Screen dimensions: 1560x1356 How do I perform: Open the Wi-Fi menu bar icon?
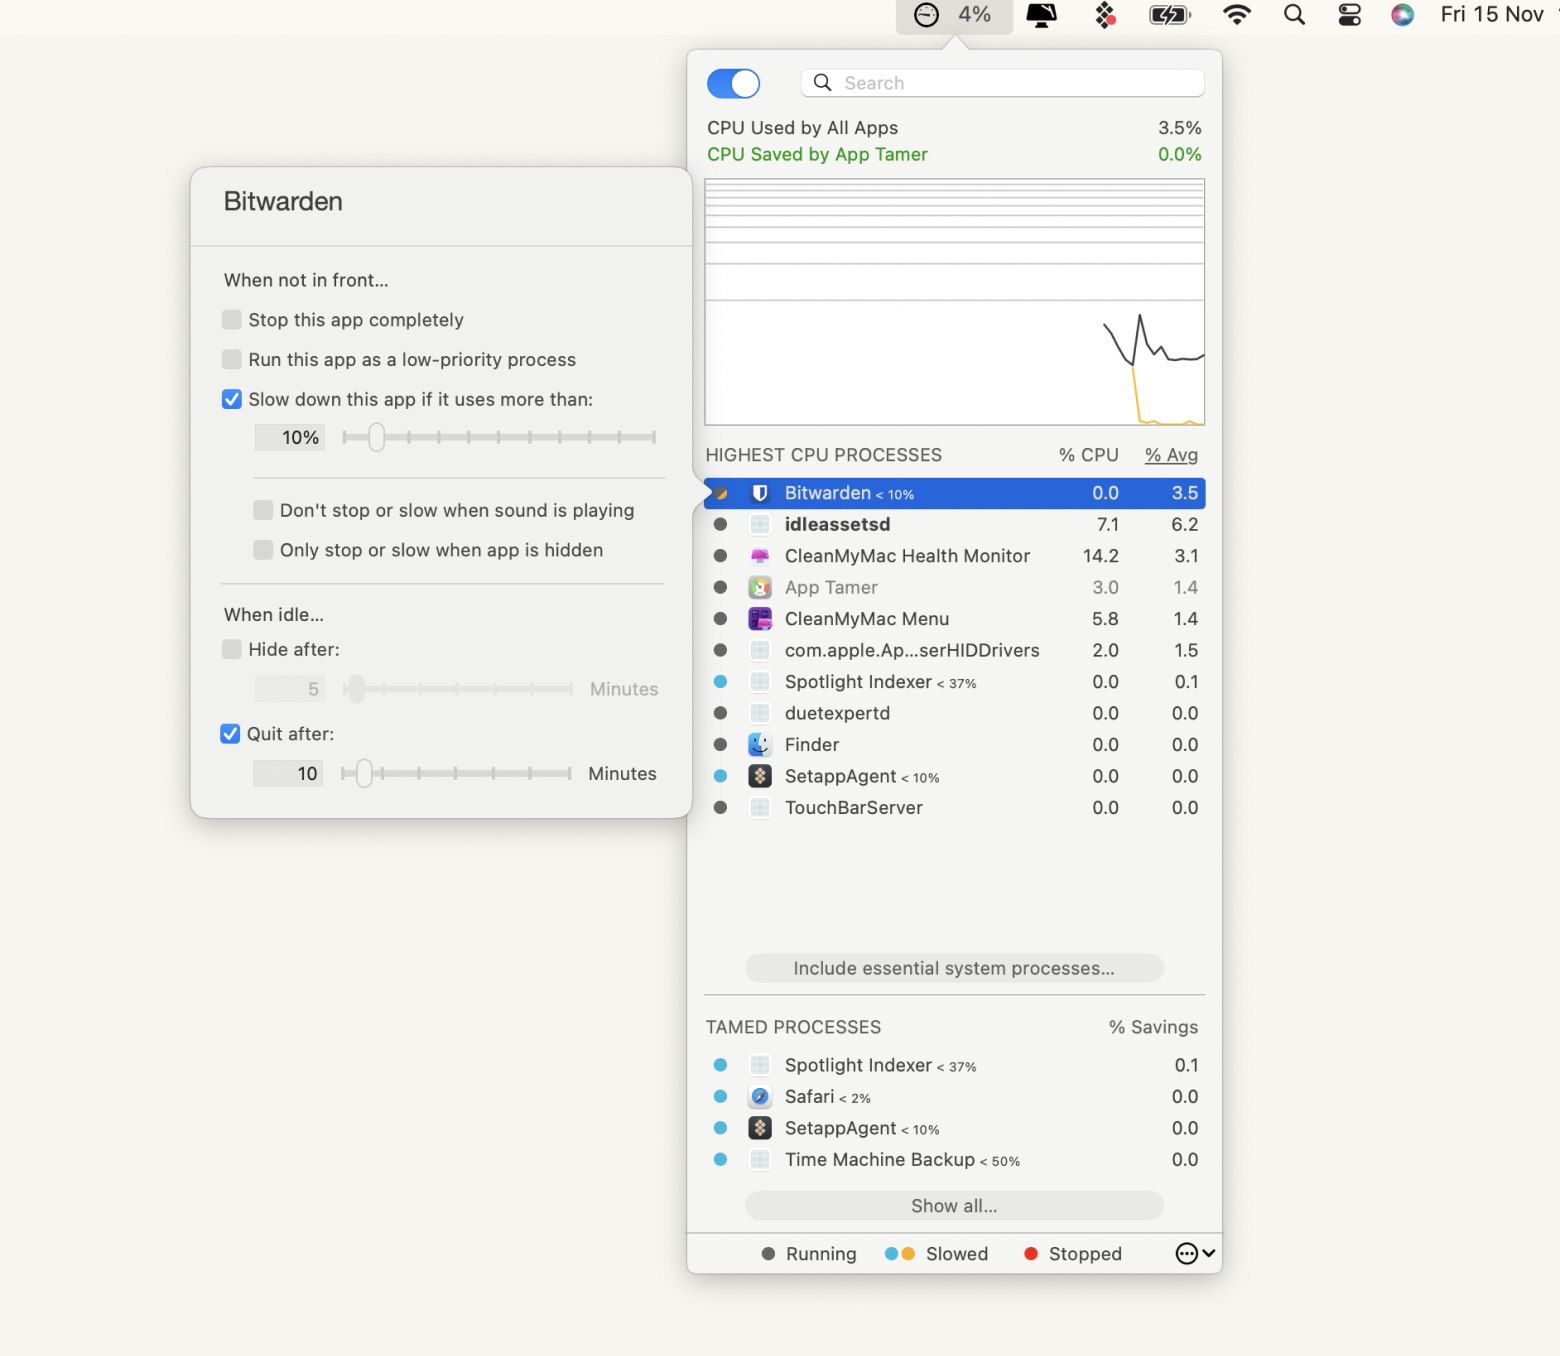[1237, 15]
